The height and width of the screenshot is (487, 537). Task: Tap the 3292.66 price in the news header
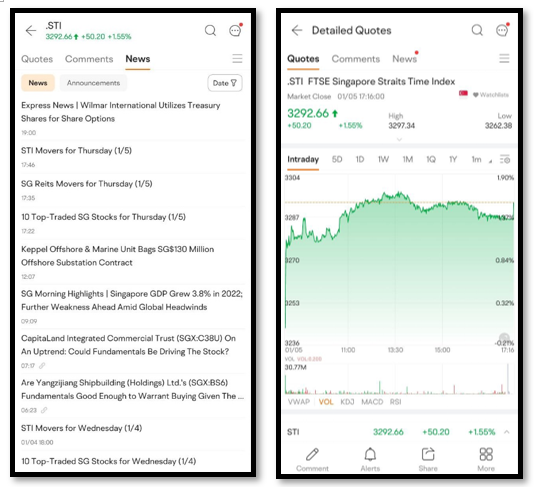pyautogui.click(x=59, y=37)
